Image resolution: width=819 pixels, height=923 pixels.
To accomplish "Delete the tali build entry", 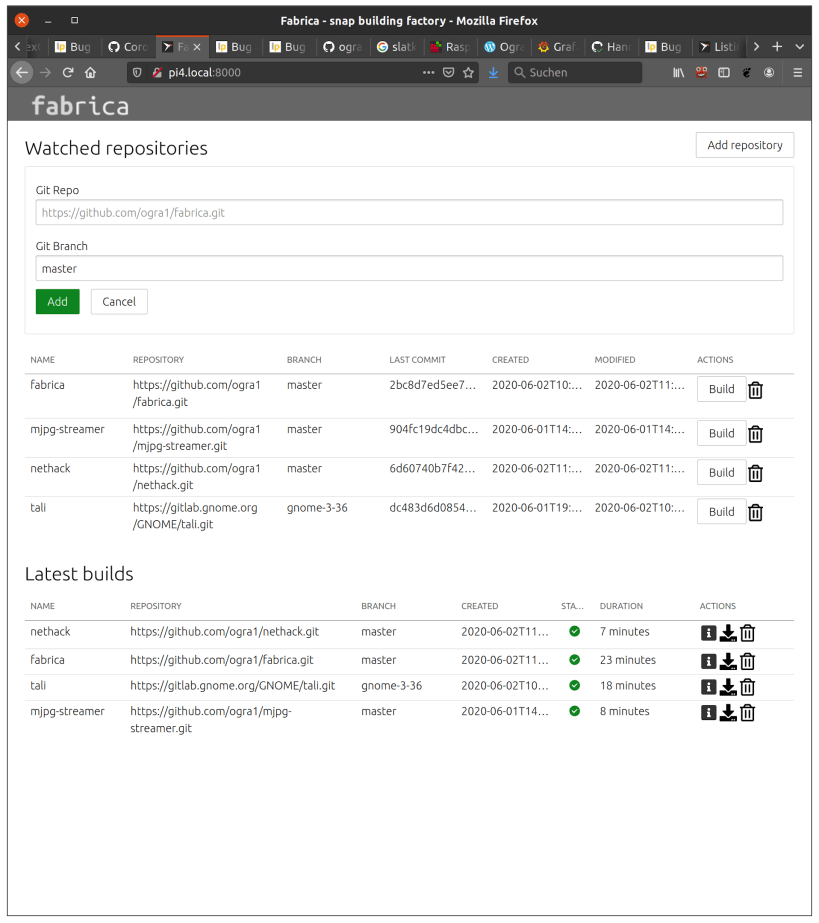I will click(747, 687).
